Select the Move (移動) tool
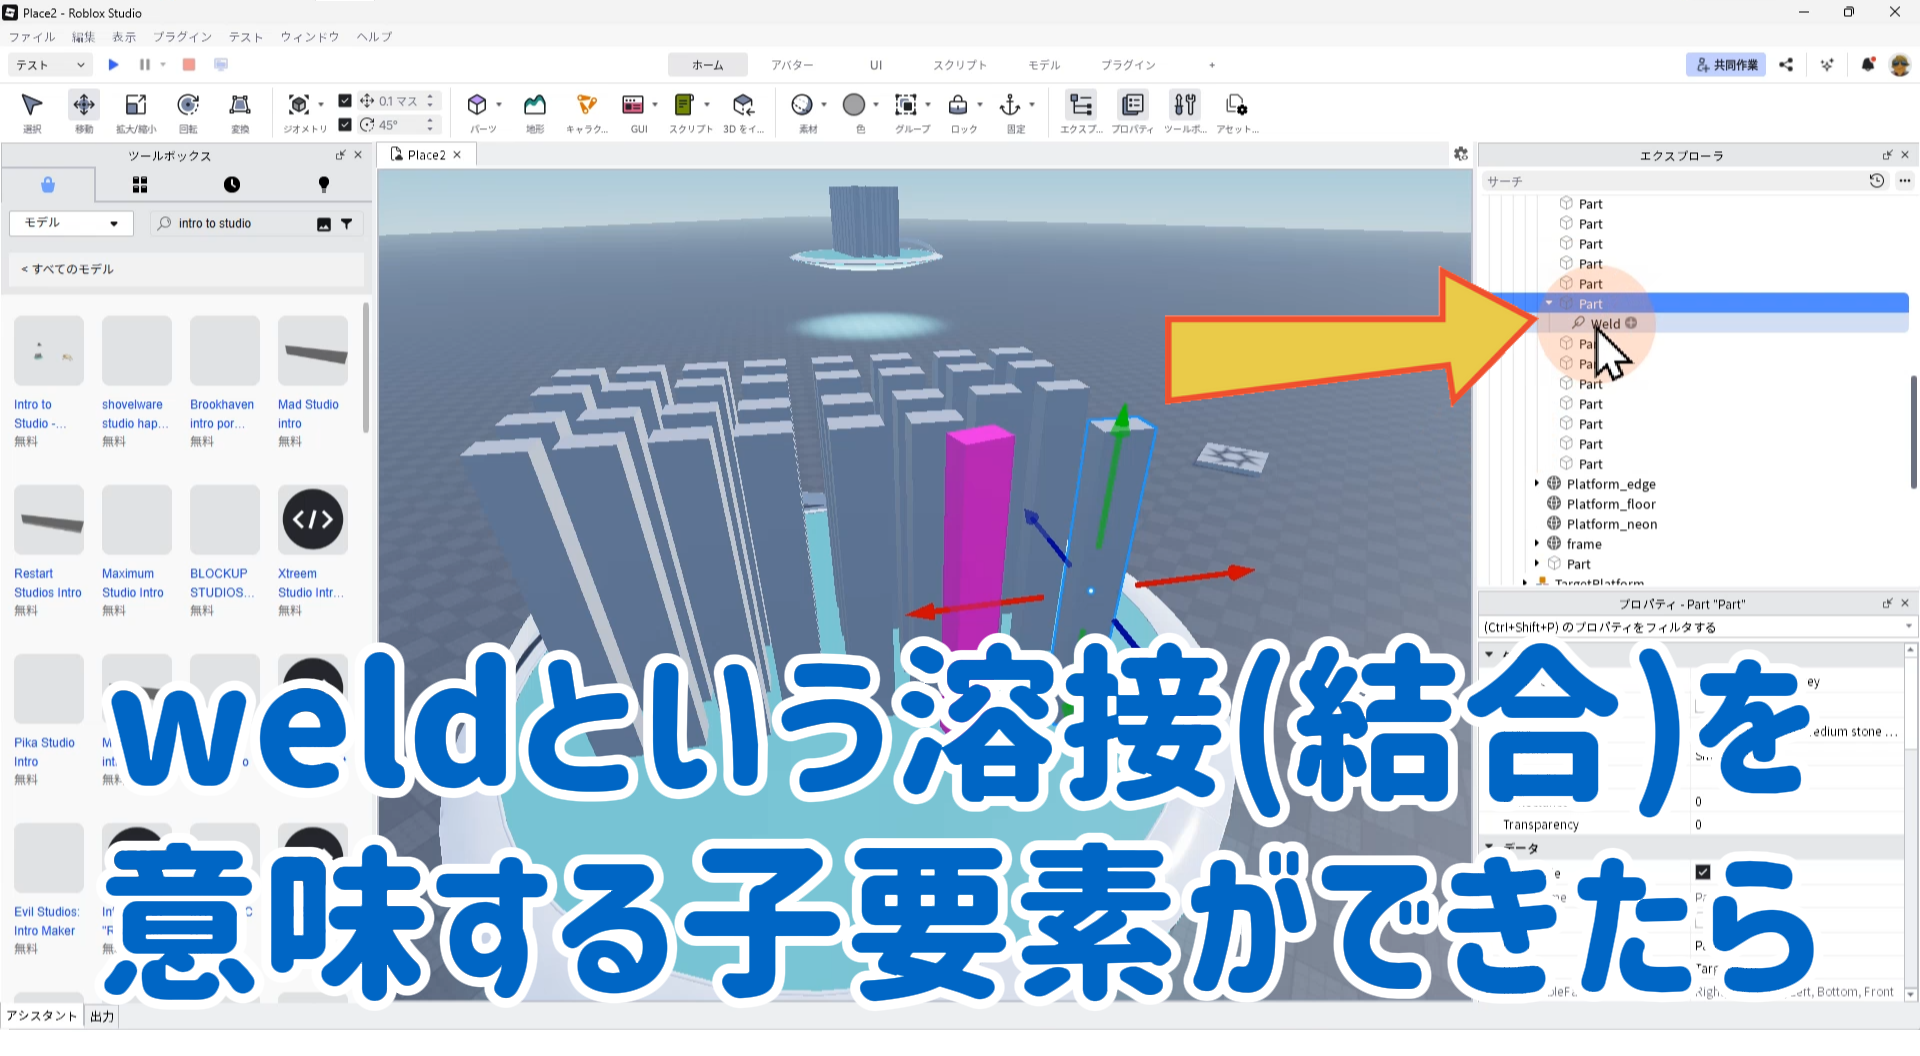Viewport: 1920px width, 1056px height. pos(84,106)
